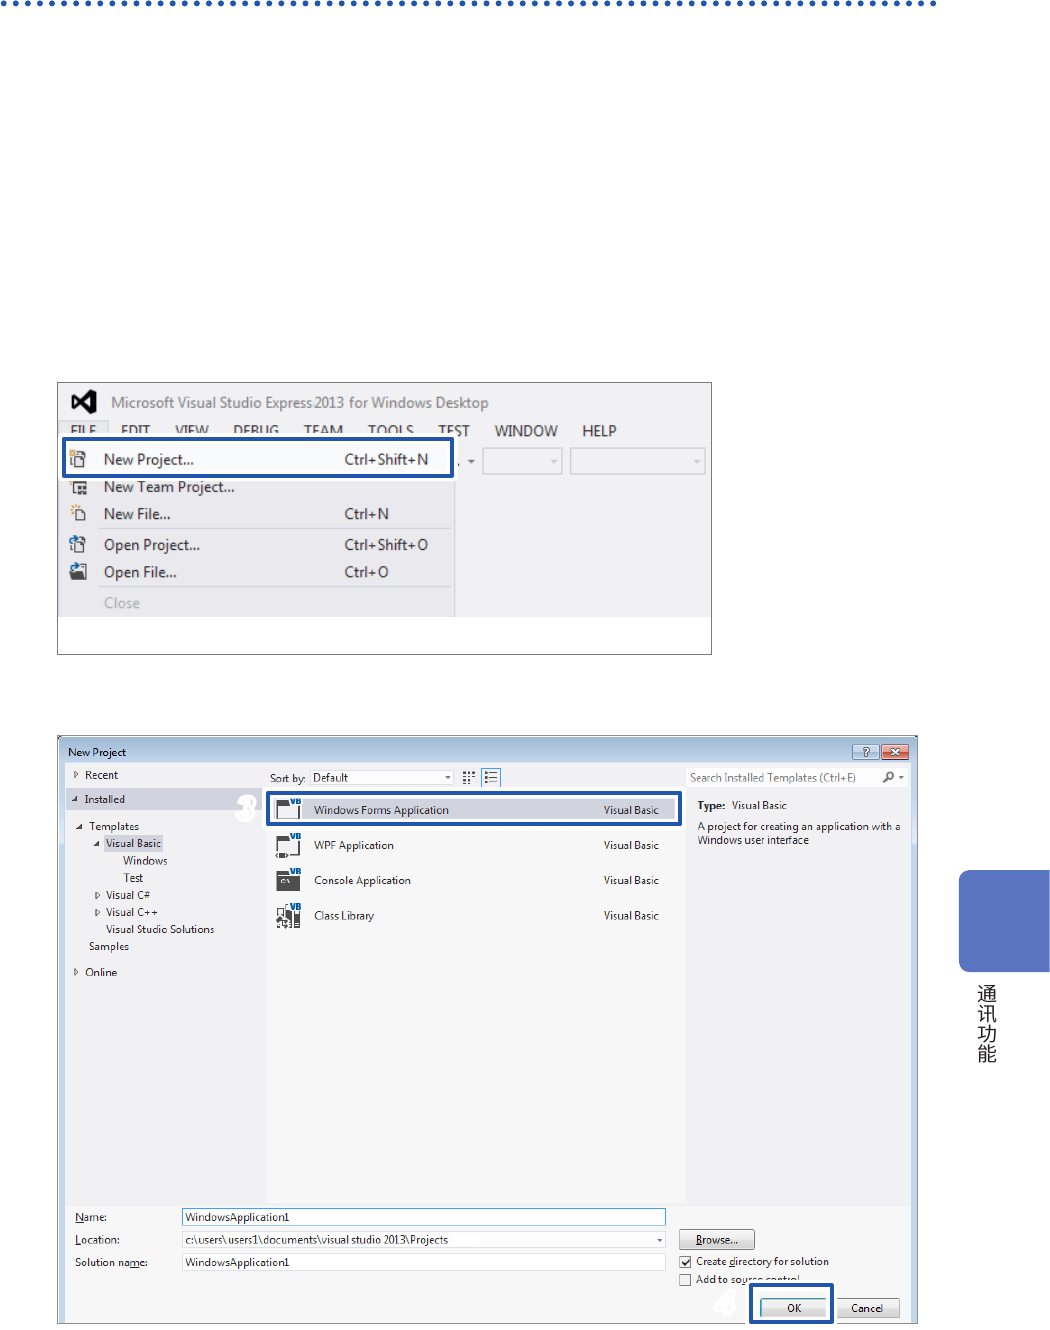Open the HELP menu
This screenshot has height=1330, width=1050.
[x=599, y=431]
